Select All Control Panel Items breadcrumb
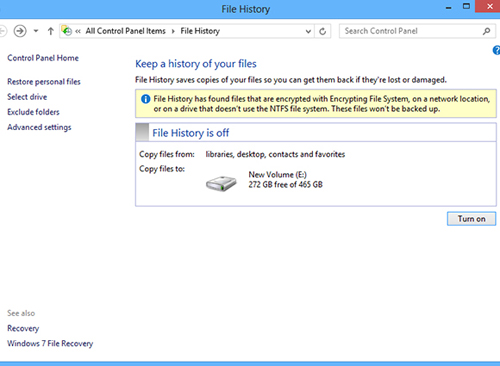 tap(125, 31)
